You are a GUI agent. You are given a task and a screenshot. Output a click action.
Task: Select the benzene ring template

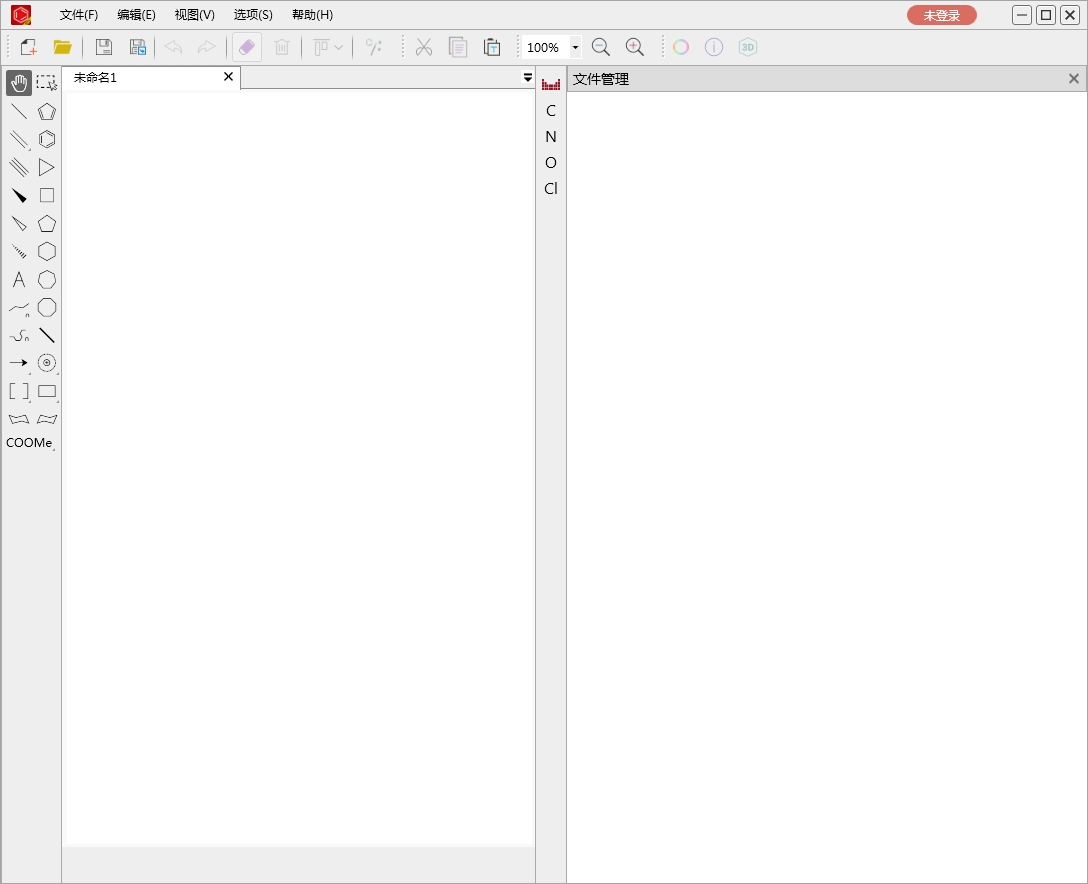pyautogui.click(x=46, y=139)
